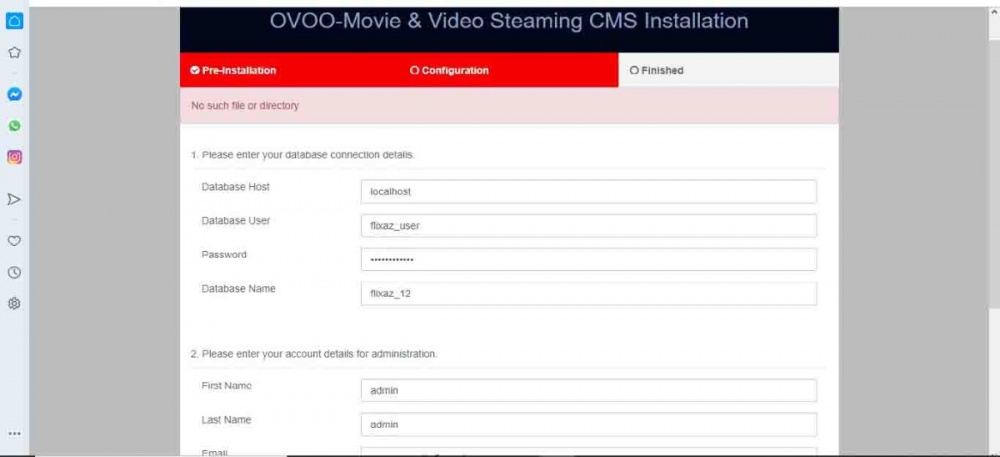Open the three-dot sidebar setup menu
Image resolution: width=1000 pixels, height=457 pixels.
point(14,434)
